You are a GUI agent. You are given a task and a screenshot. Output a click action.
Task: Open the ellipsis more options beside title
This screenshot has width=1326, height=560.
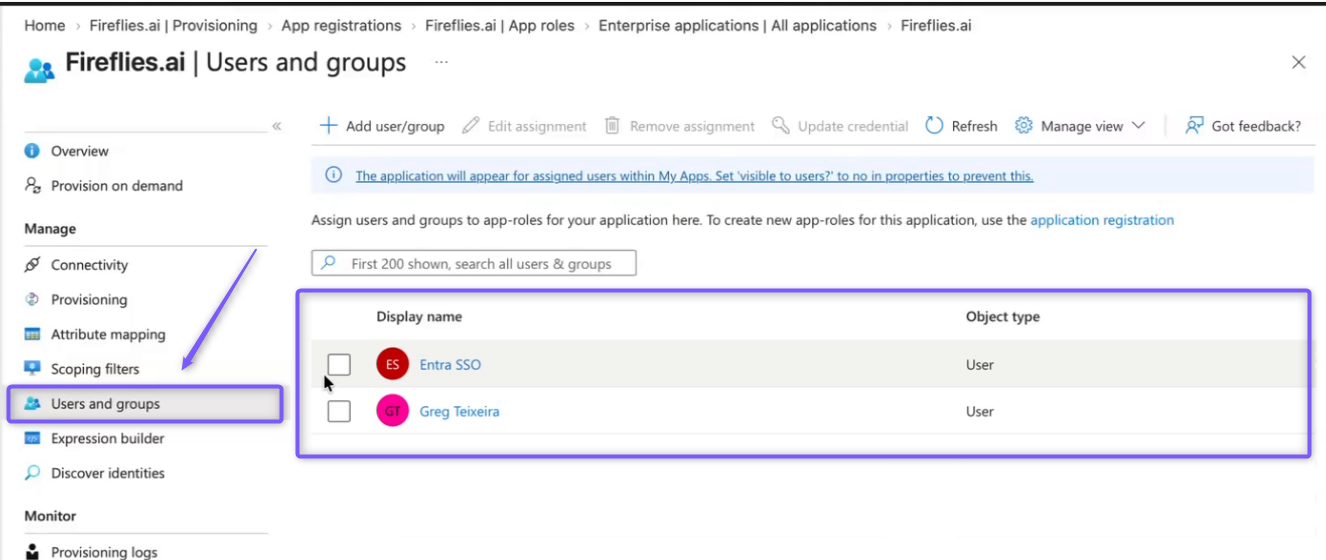tap(441, 63)
